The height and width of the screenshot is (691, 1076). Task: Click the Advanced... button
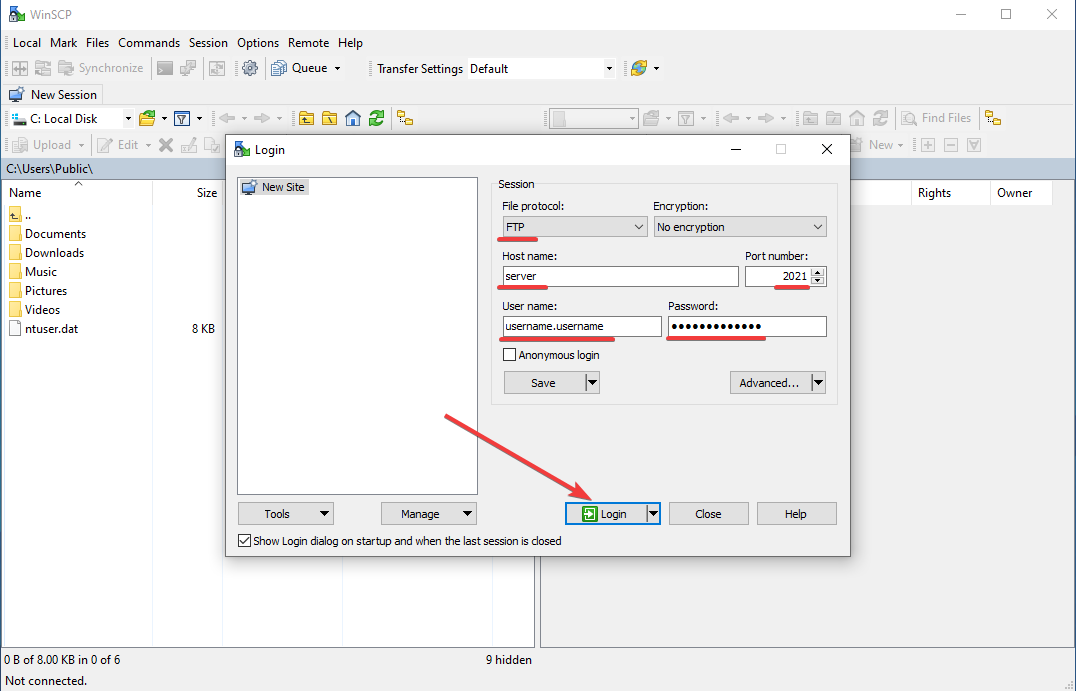[x=769, y=382]
